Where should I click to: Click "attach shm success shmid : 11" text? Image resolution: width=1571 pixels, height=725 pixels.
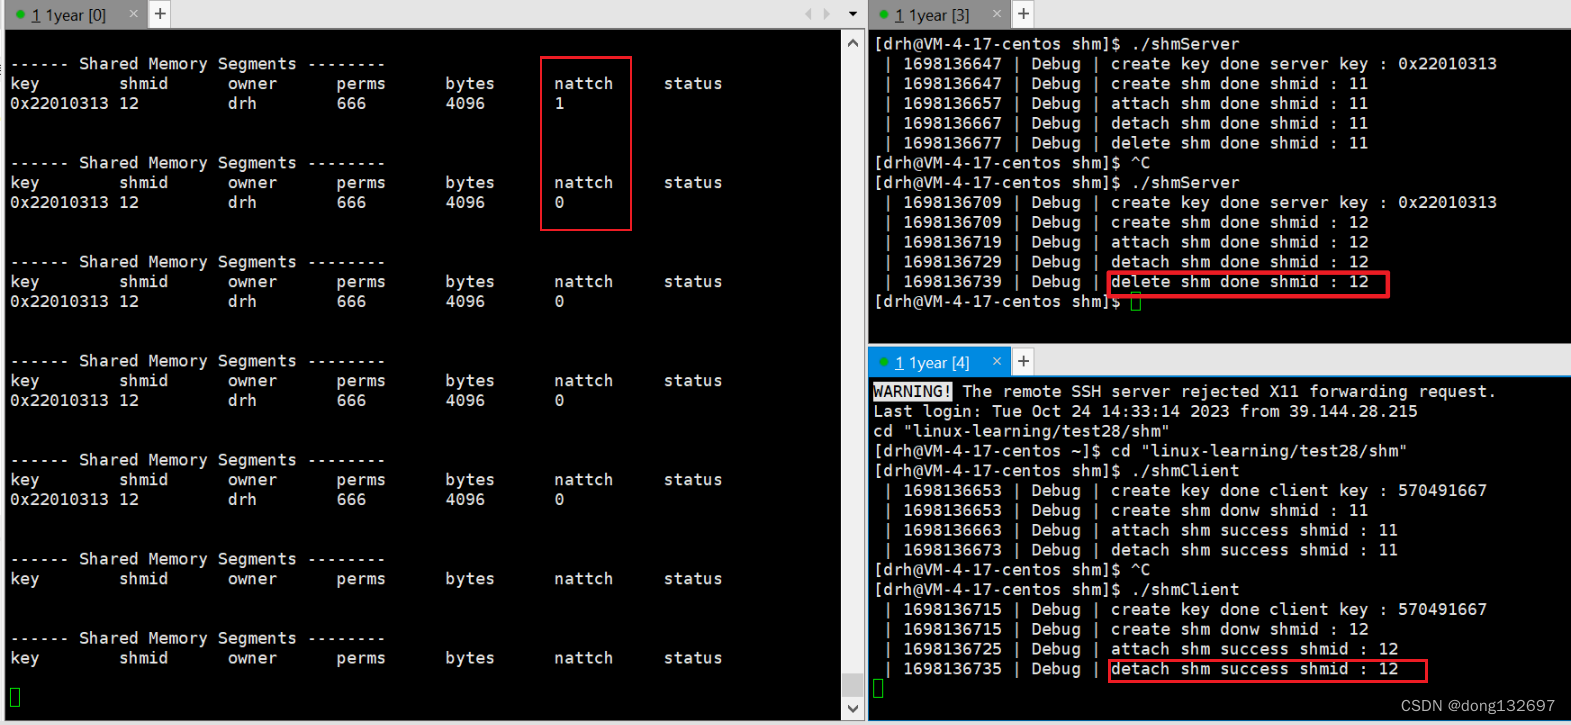(x=1254, y=530)
